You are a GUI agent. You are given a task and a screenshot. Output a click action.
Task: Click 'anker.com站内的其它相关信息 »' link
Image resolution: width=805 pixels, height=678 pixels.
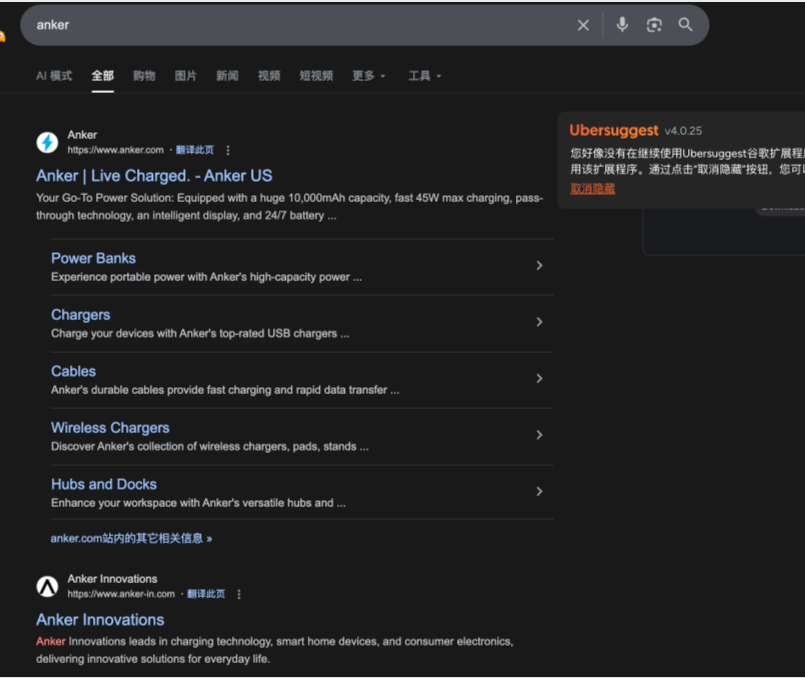point(131,538)
